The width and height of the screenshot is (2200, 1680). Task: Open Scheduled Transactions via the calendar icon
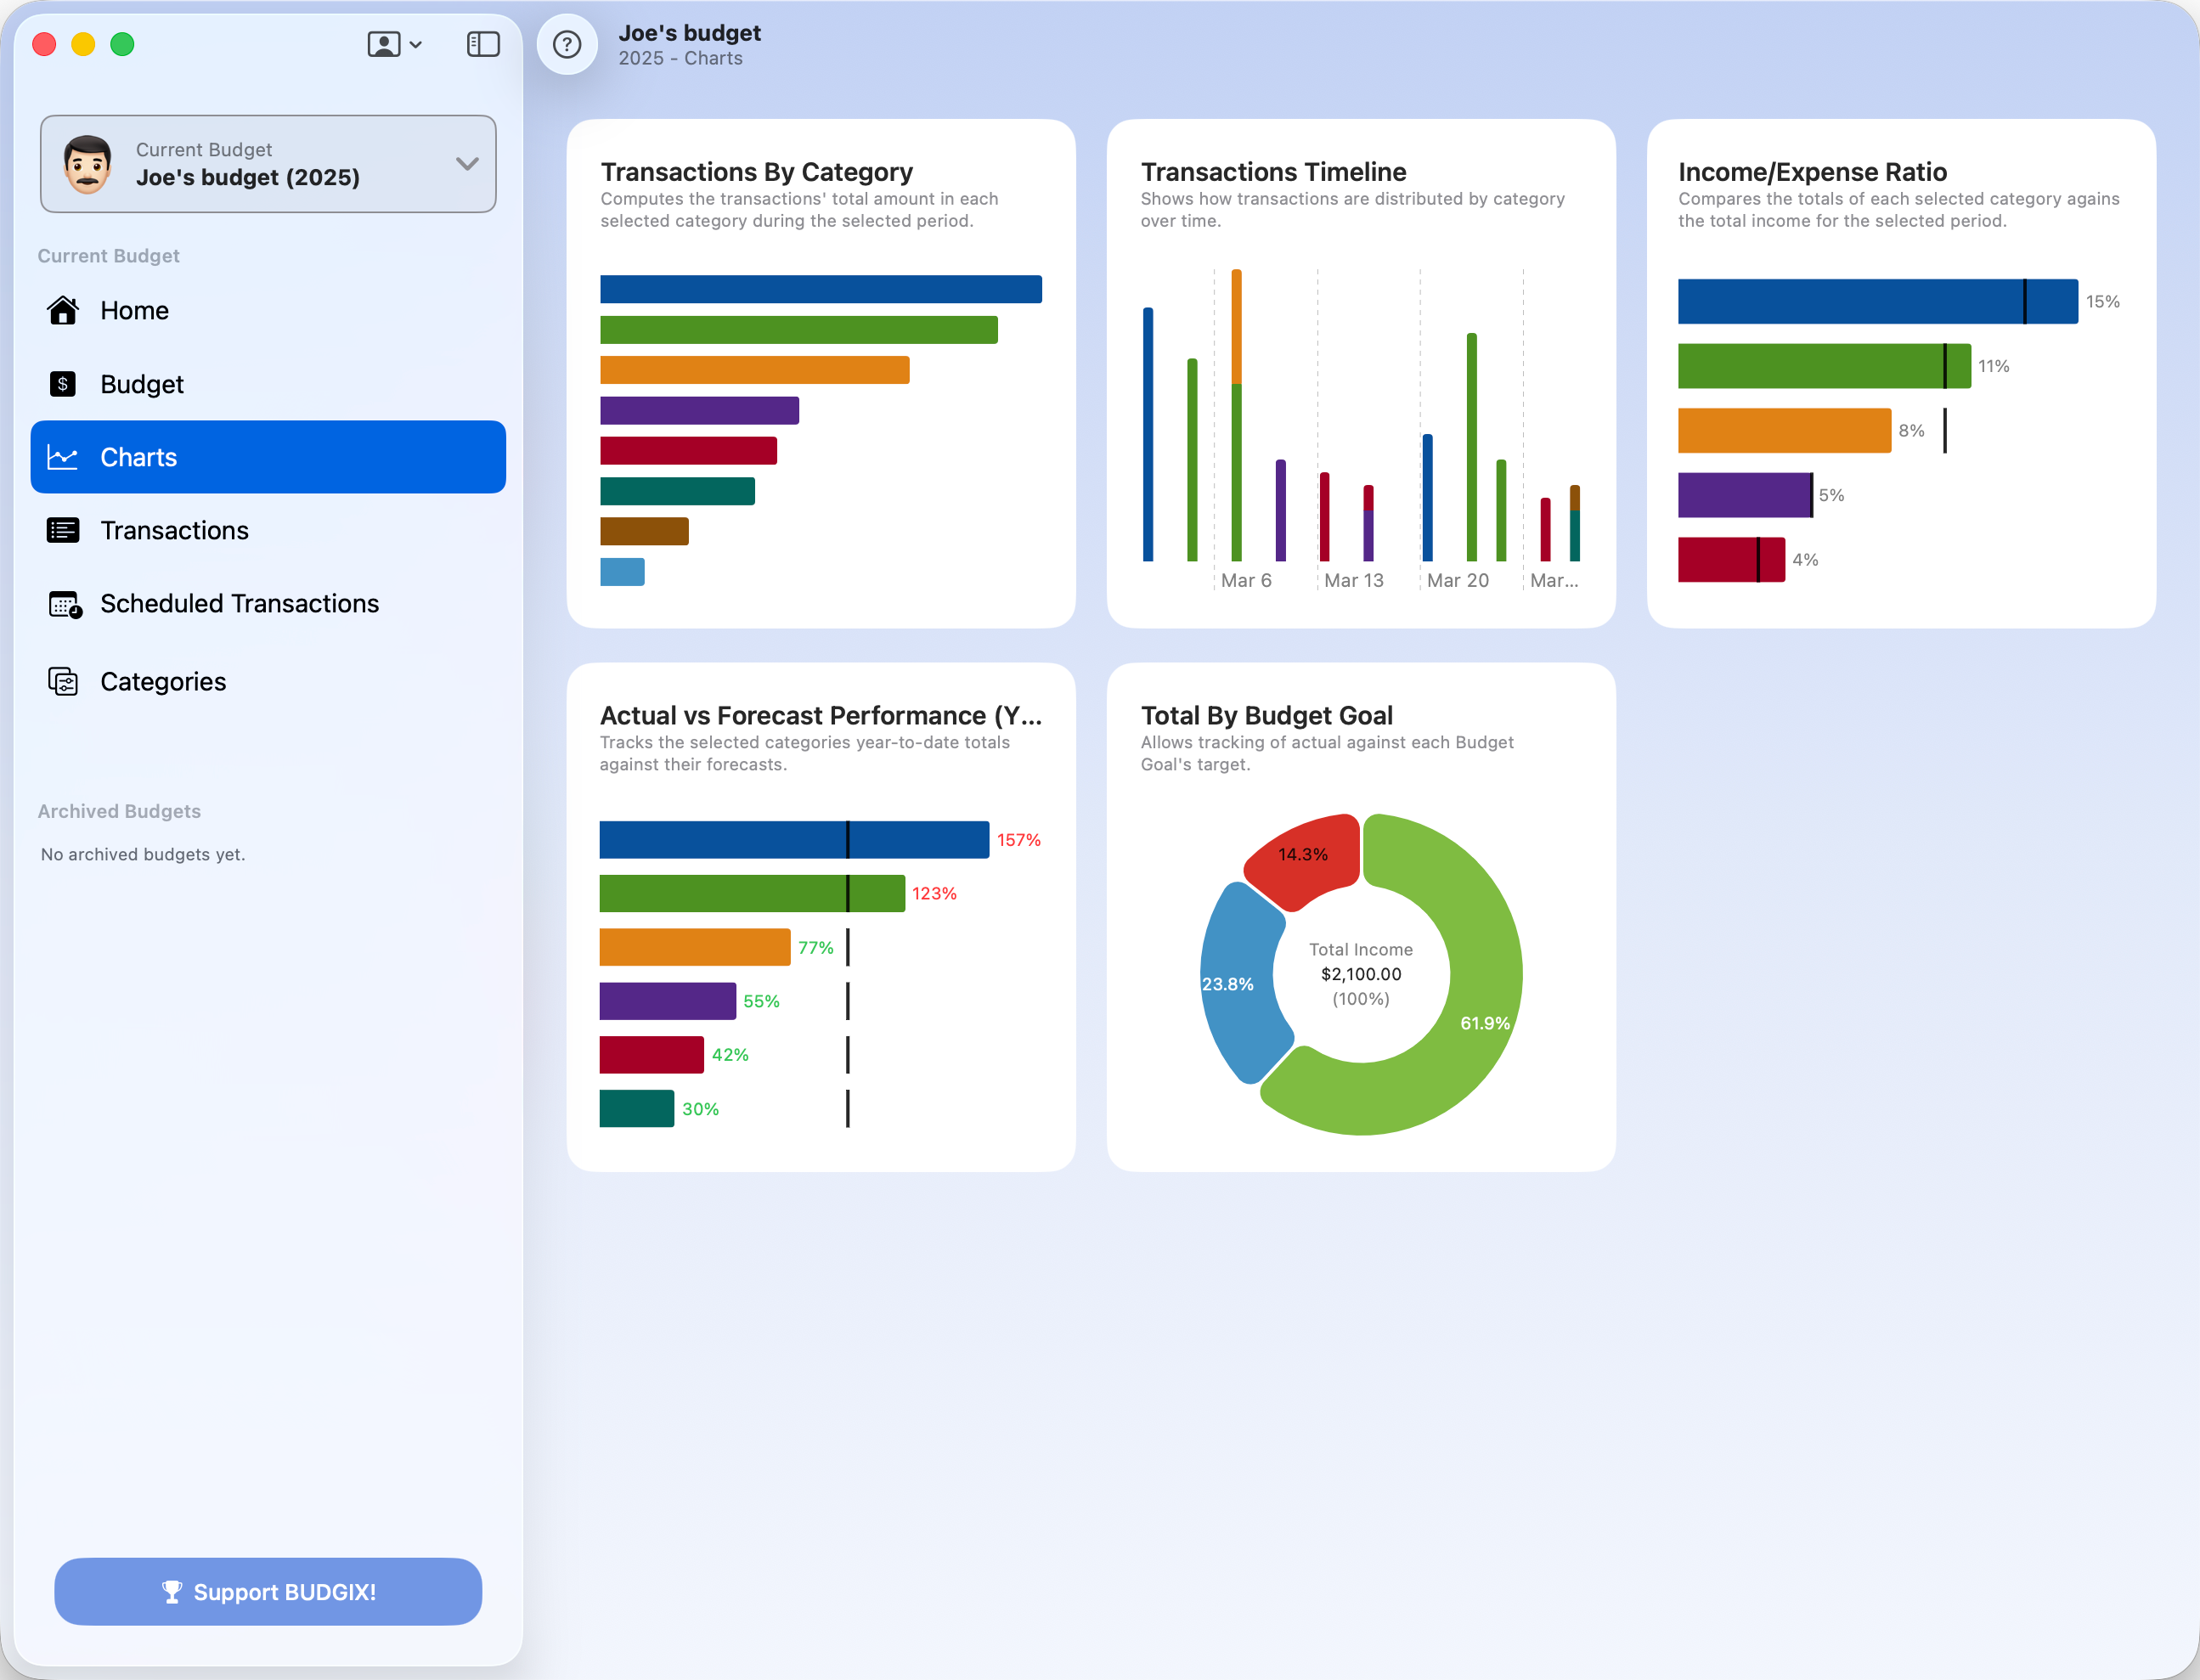point(64,604)
